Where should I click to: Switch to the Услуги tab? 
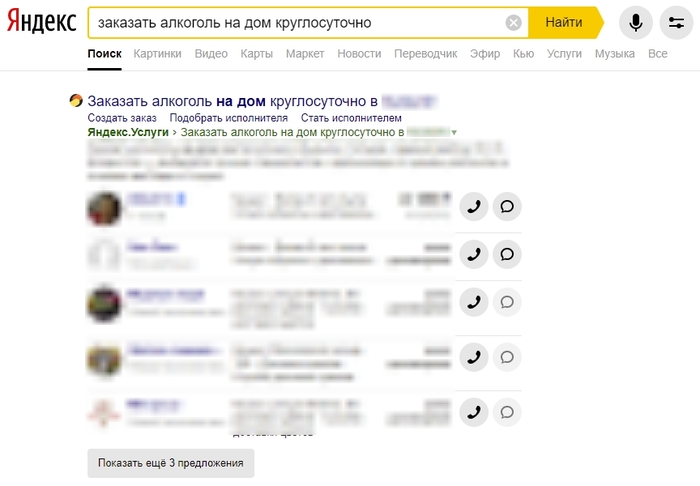[x=564, y=54]
